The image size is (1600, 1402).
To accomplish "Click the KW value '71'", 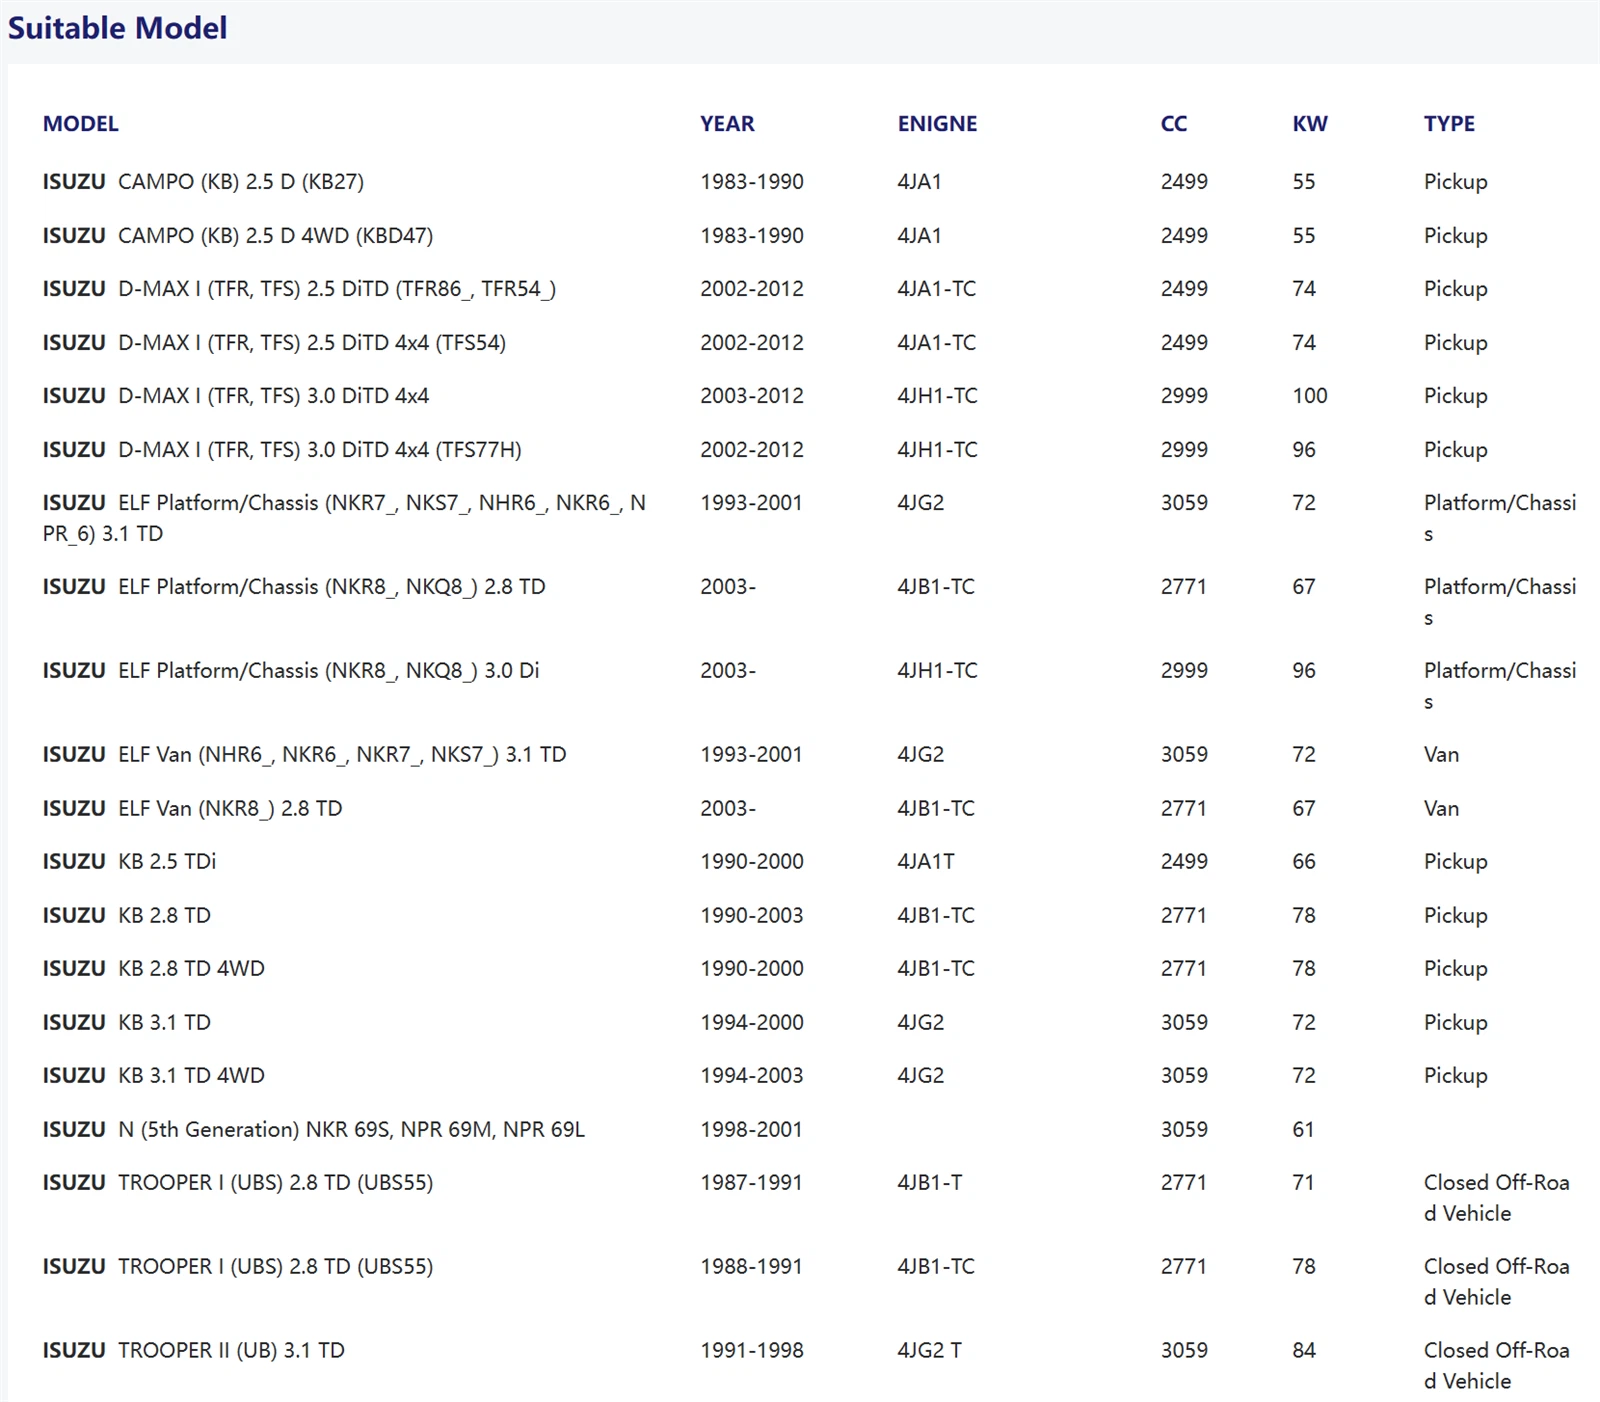I will pos(1303,1183).
